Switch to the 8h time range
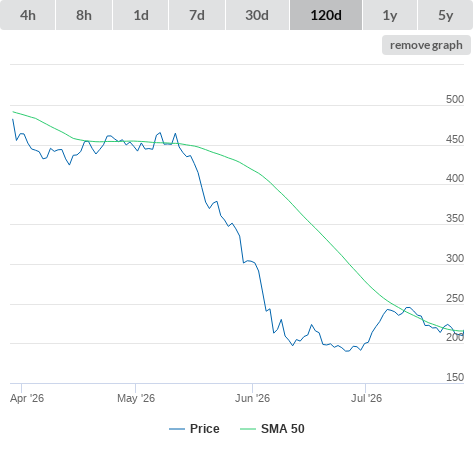This screenshot has height=455, width=474. pos(84,15)
